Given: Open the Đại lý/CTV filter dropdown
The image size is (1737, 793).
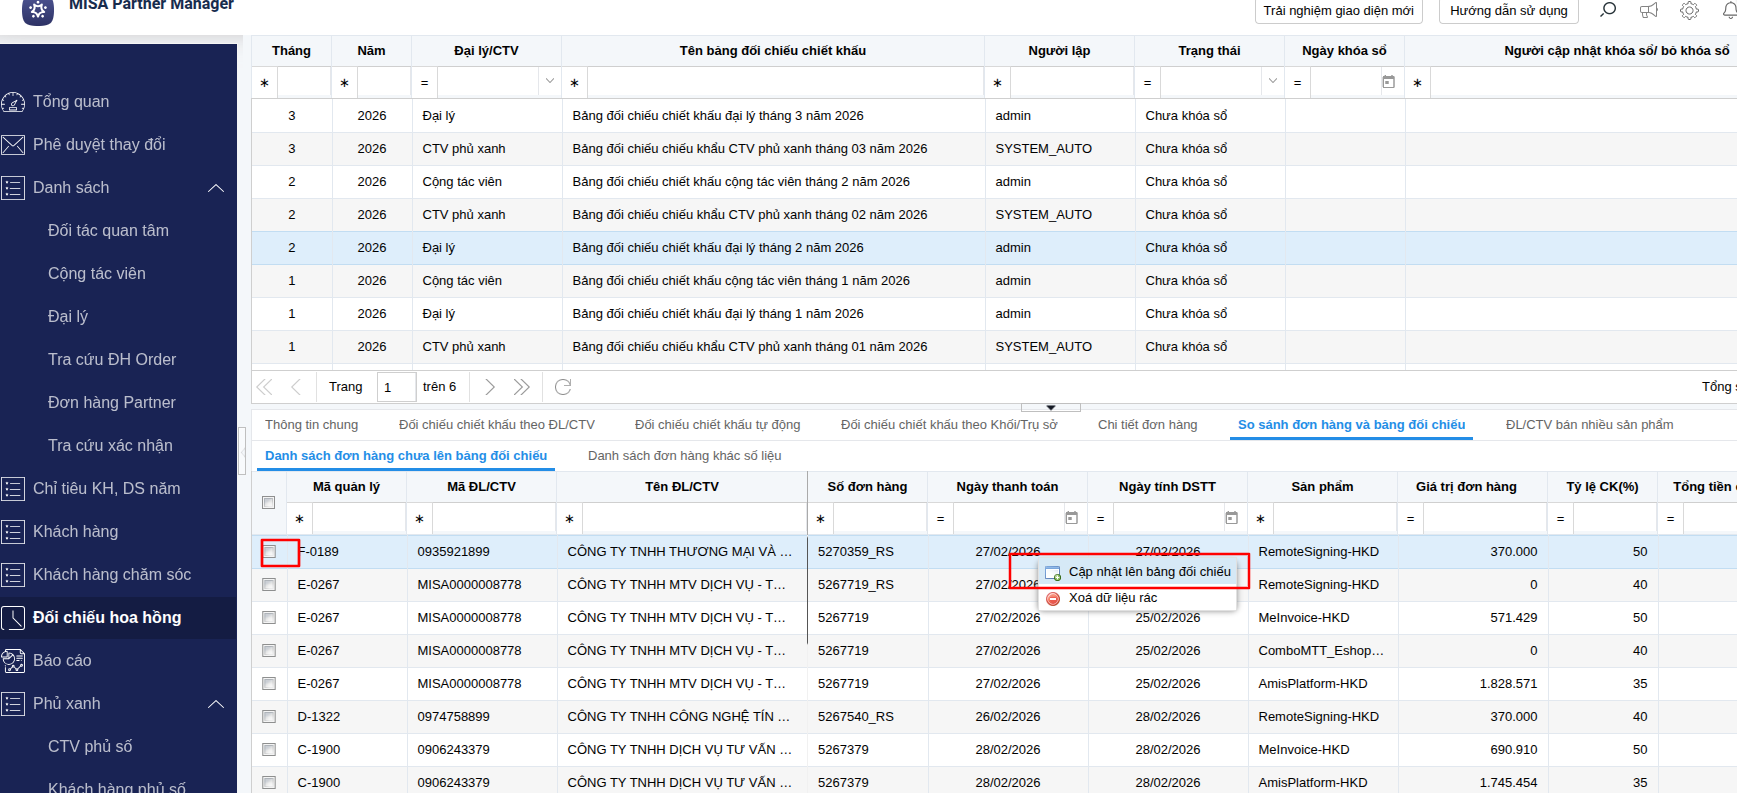Looking at the screenshot, I should coord(549,82).
